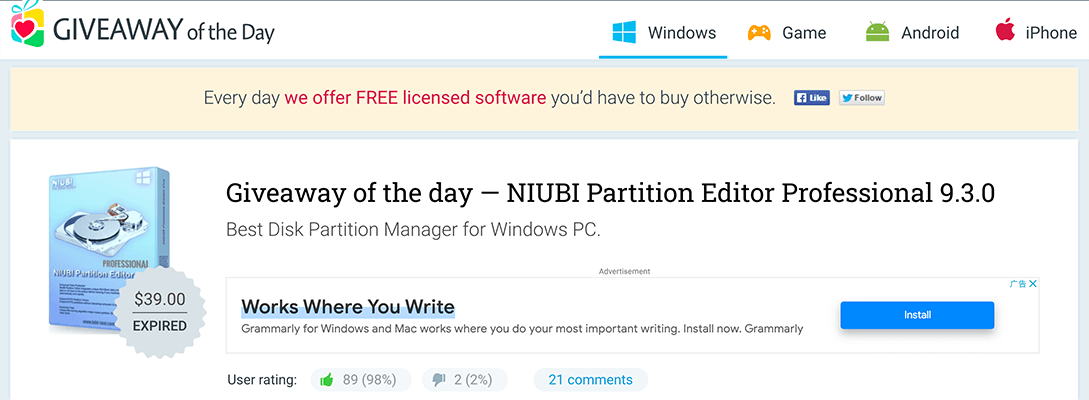The width and height of the screenshot is (1089, 400).
Task: Give a thumbs down rating
Action: pyautogui.click(x=439, y=380)
